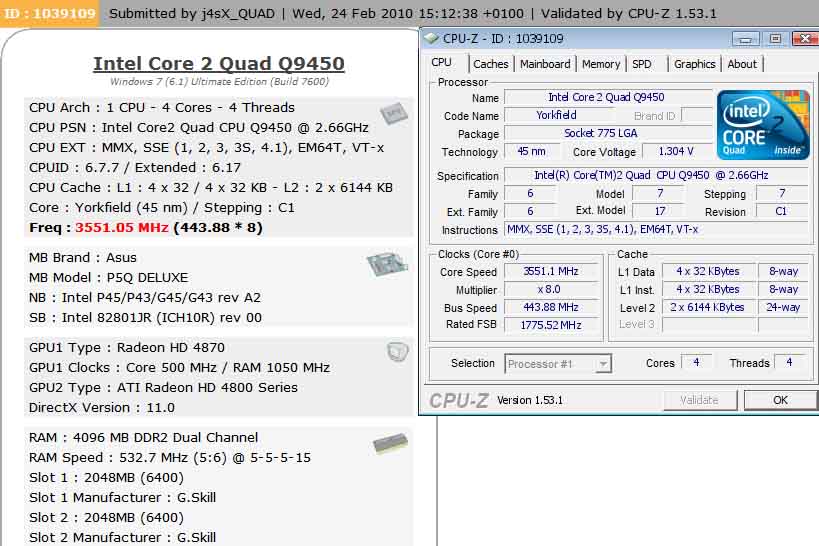Click the L1 Data 4 x 32 KBytes field
The height and width of the screenshot is (546, 819).
pos(708,271)
